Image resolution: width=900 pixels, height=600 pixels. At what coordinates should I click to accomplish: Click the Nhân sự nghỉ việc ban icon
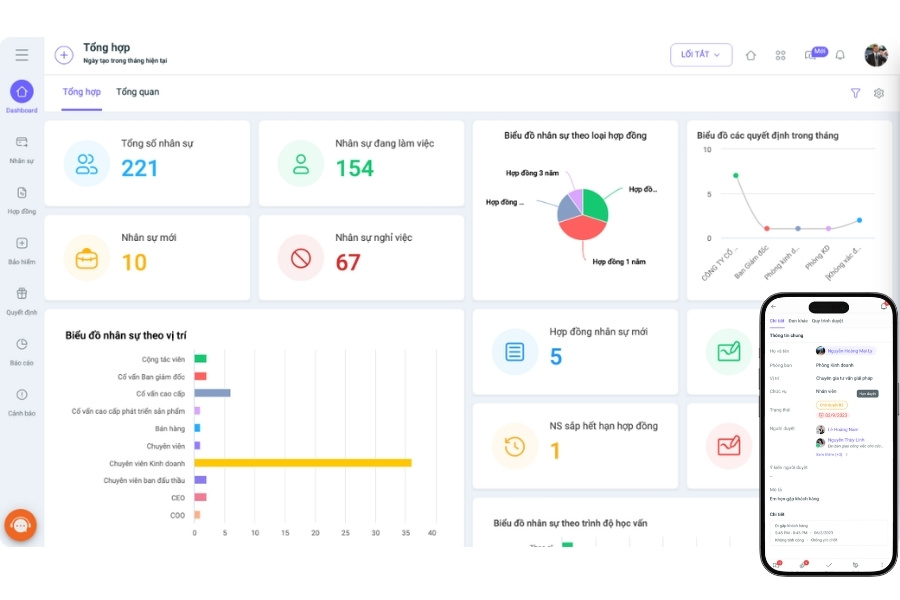tap(301, 258)
